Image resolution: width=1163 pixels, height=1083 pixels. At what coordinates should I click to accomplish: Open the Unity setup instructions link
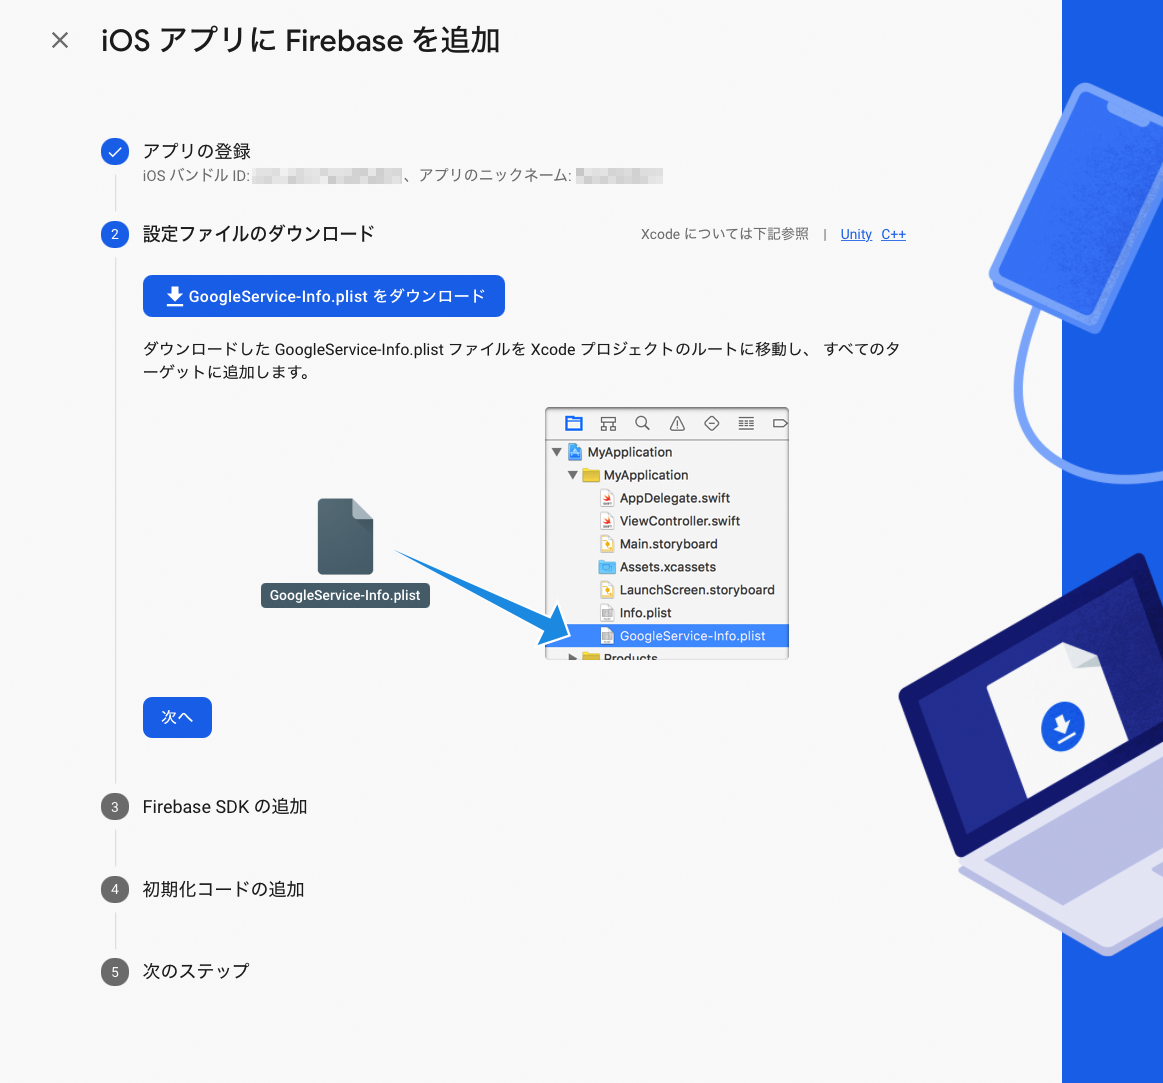click(856, 234)
